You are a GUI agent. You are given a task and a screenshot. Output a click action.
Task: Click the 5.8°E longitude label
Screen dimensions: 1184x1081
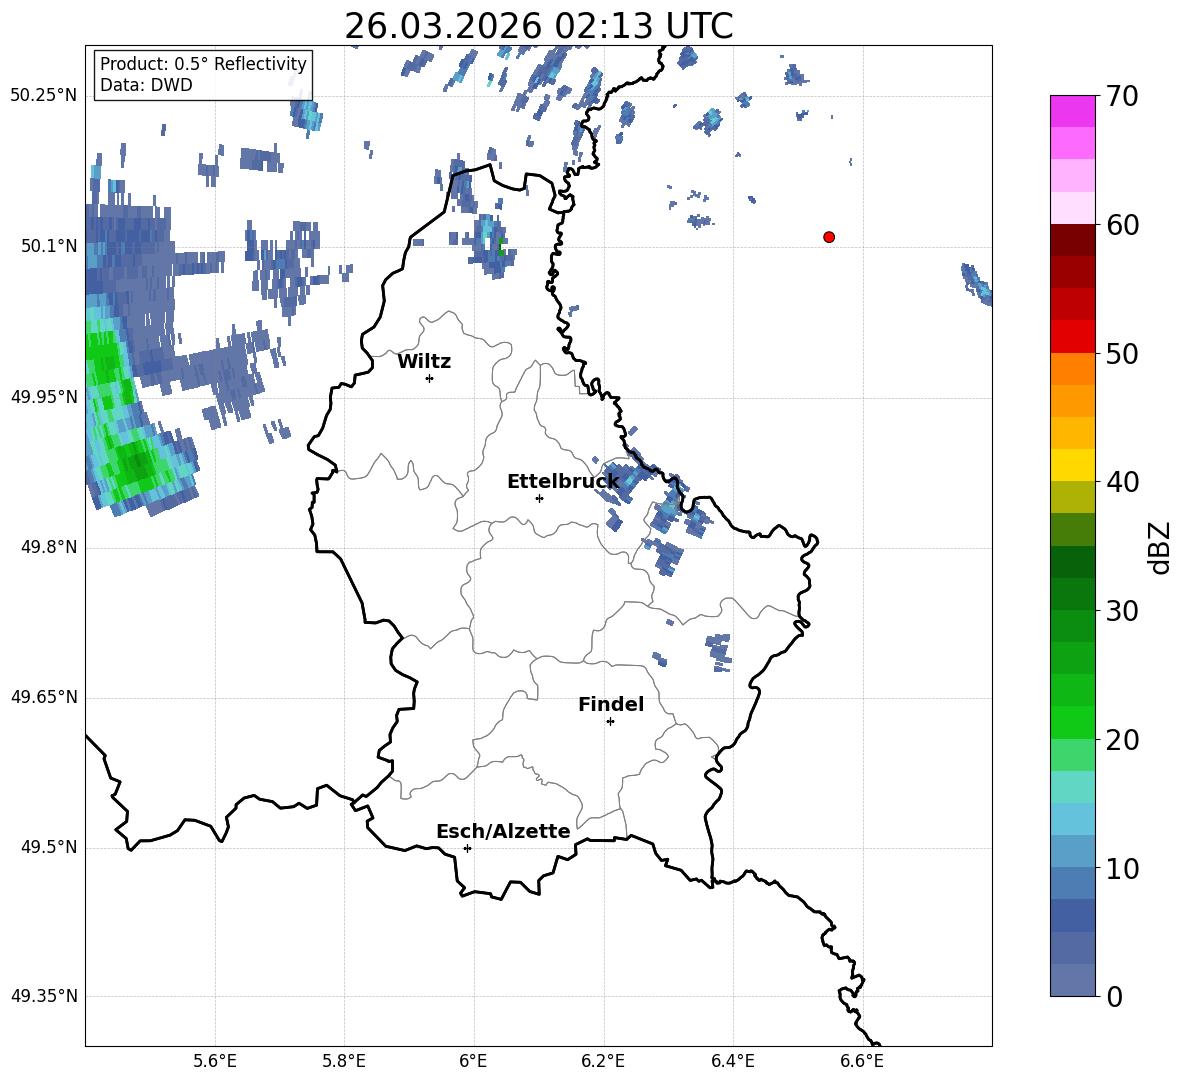[x=344, y=1061]
